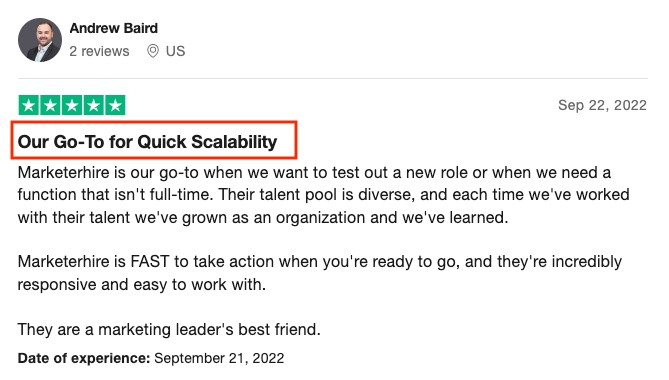
Task: Click the third green rating star
Action: (x=72, y=105)
